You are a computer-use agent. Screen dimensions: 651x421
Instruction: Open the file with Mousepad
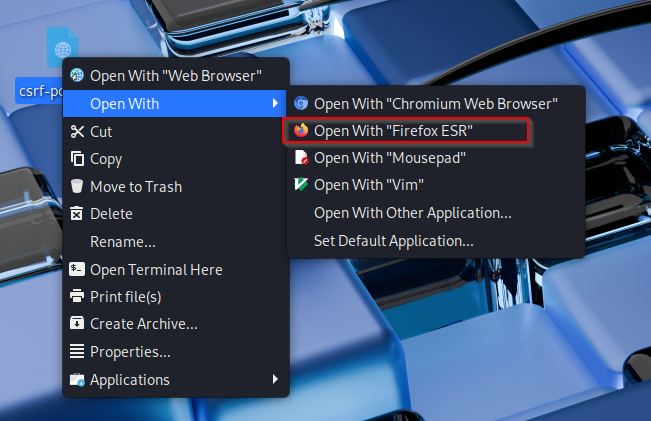pos(436,158)
